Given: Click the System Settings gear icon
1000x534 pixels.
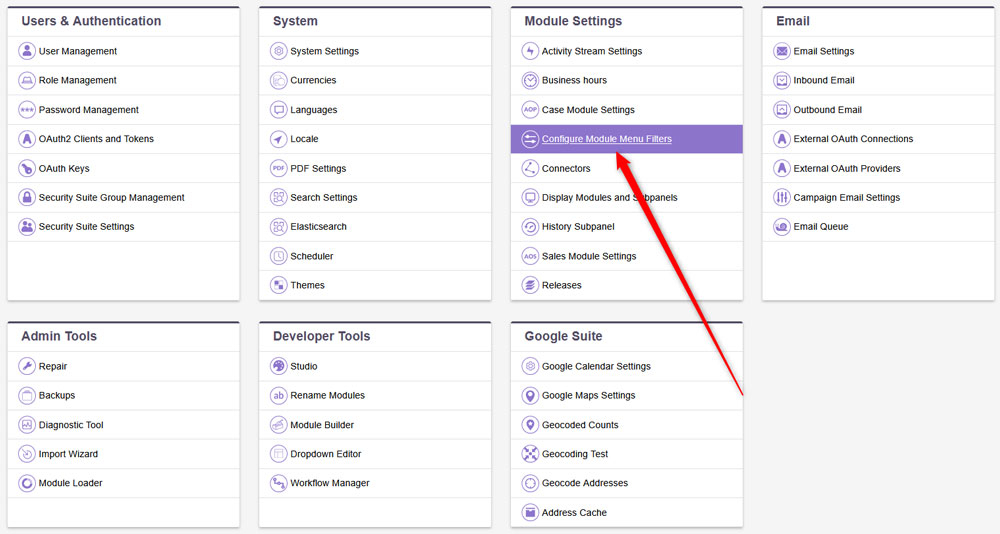Looking at the screenshot, I should click(x=279, y=51).
